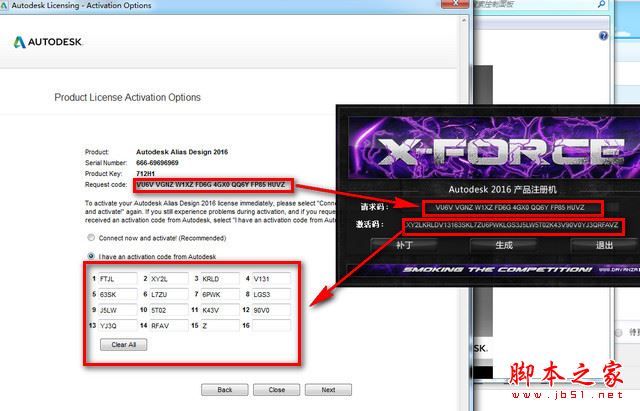Click activation field 6 containing L7ZU
This screenshot has width=640, height=411.
(x=169, y=294)
